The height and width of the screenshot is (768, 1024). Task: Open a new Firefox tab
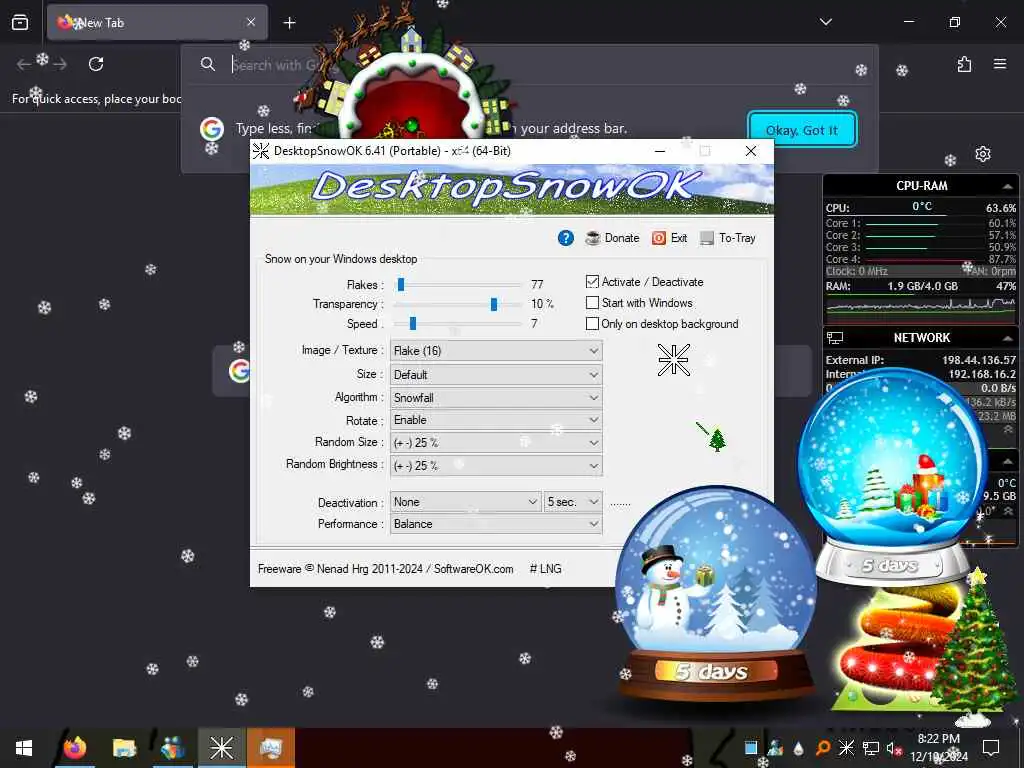pos(289,23)
